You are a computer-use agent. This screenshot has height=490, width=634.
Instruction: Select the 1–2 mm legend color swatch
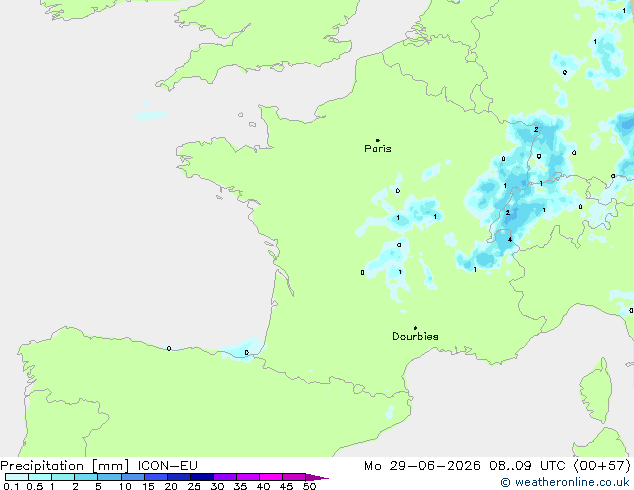click(x=63, y=477)
